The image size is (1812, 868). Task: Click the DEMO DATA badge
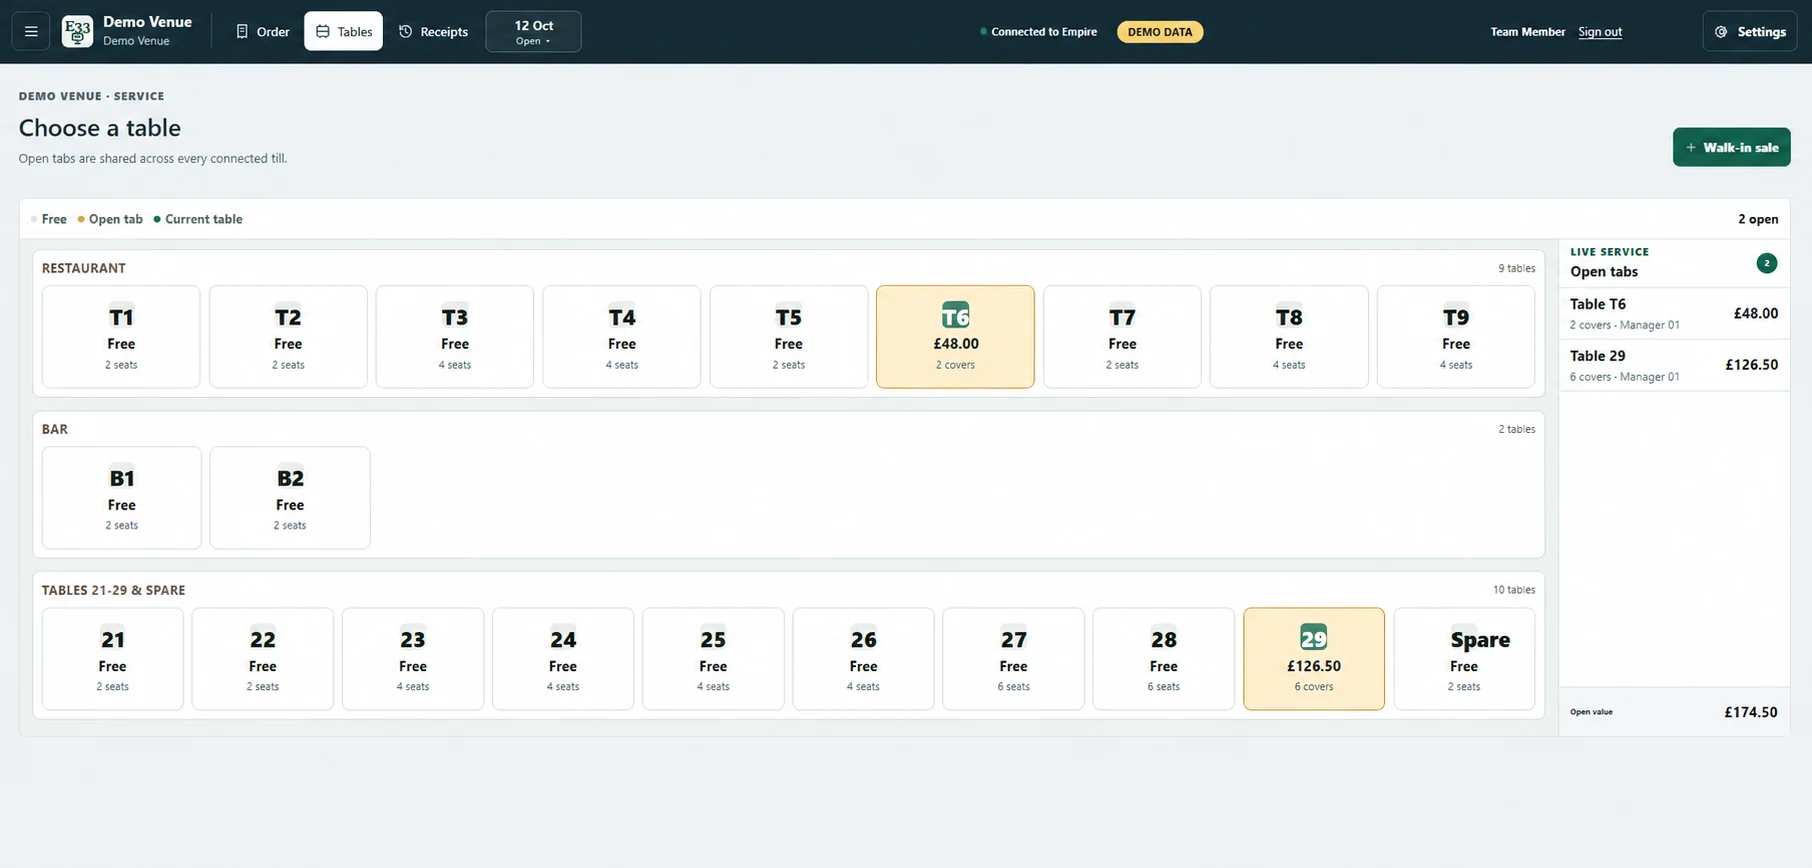(1160, 32)
